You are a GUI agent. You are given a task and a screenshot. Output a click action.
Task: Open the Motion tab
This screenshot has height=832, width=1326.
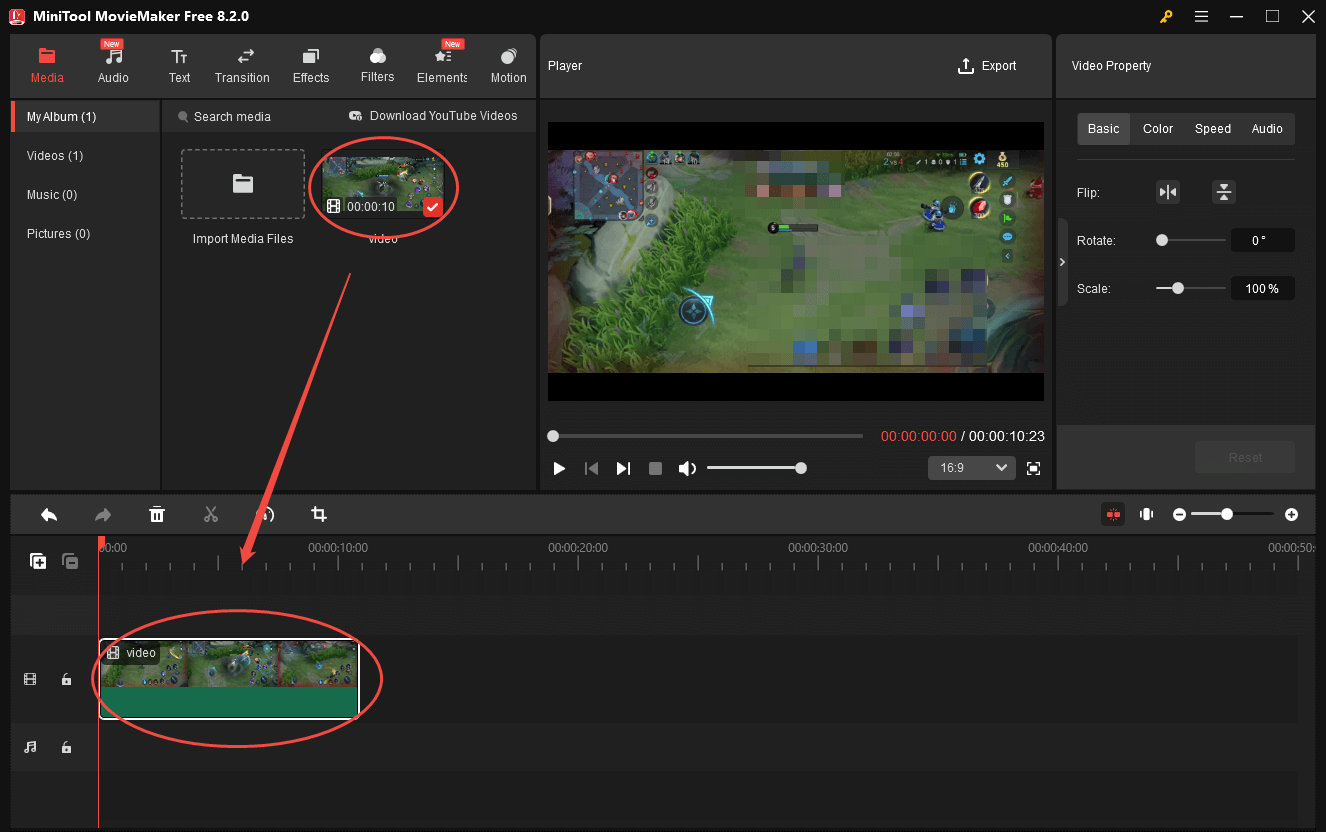pos(508,65)
